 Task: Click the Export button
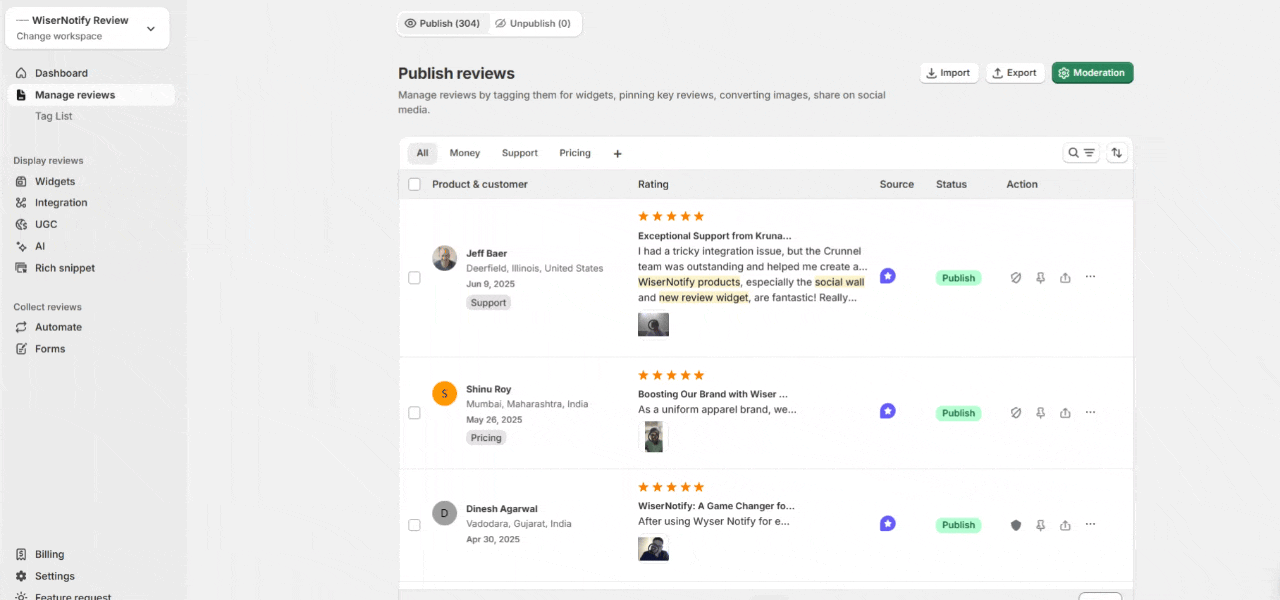(1014, 73)
